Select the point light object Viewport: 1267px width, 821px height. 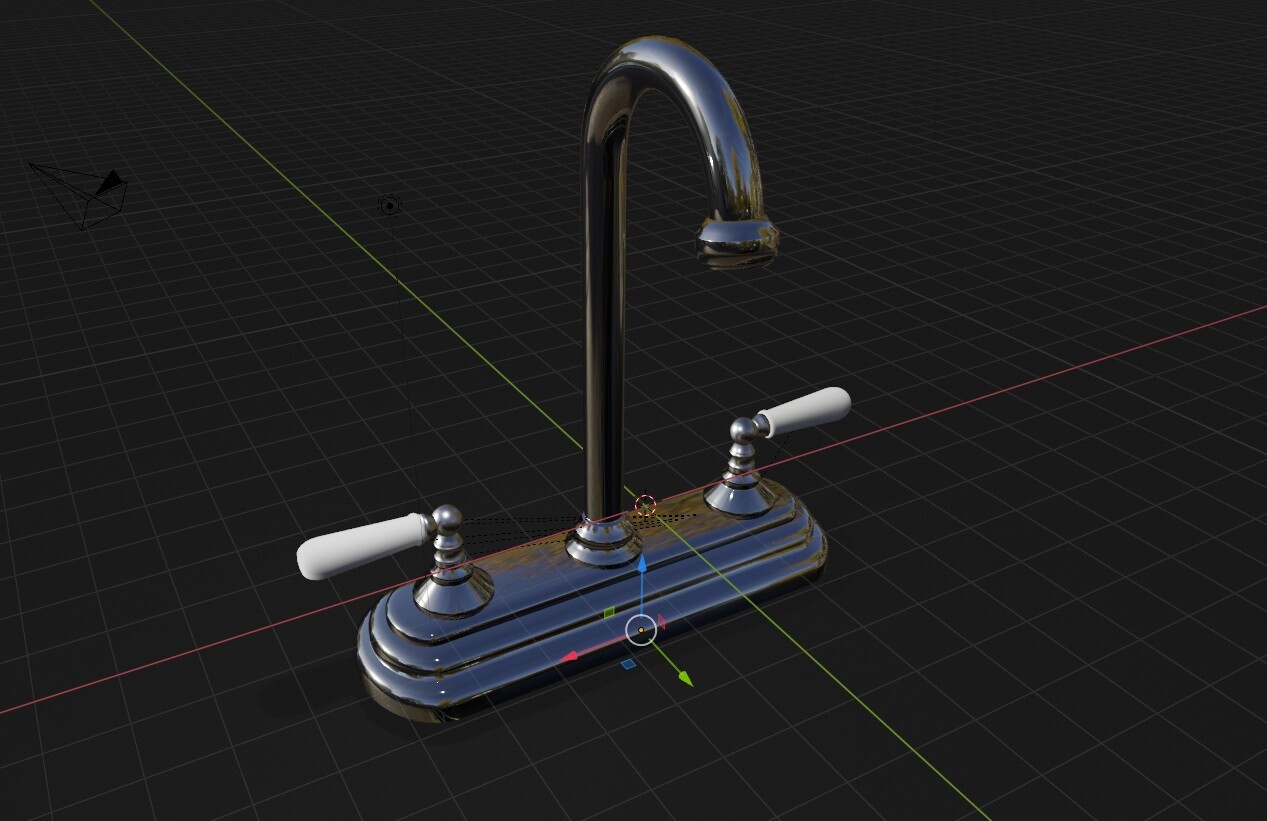(388, 206)
